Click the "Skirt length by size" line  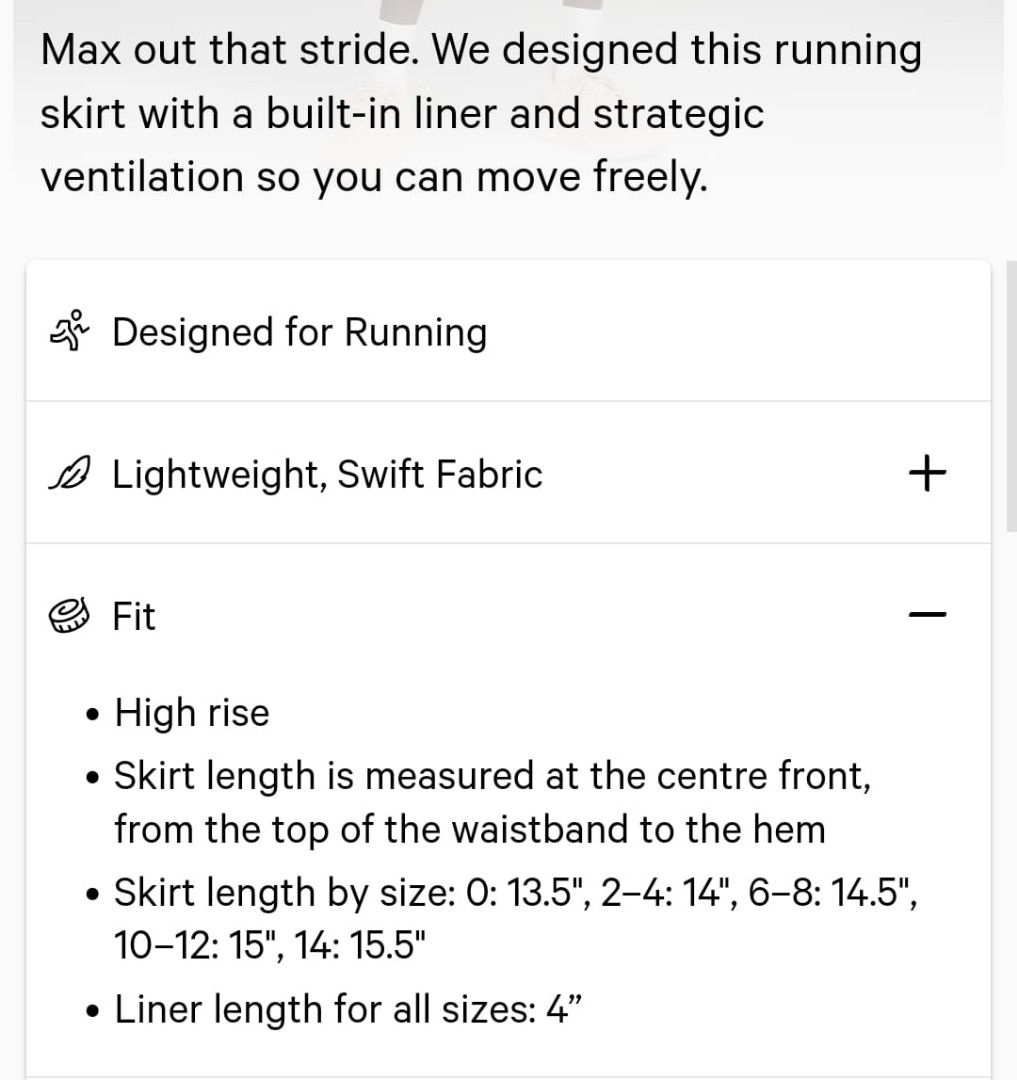point(516,893)
